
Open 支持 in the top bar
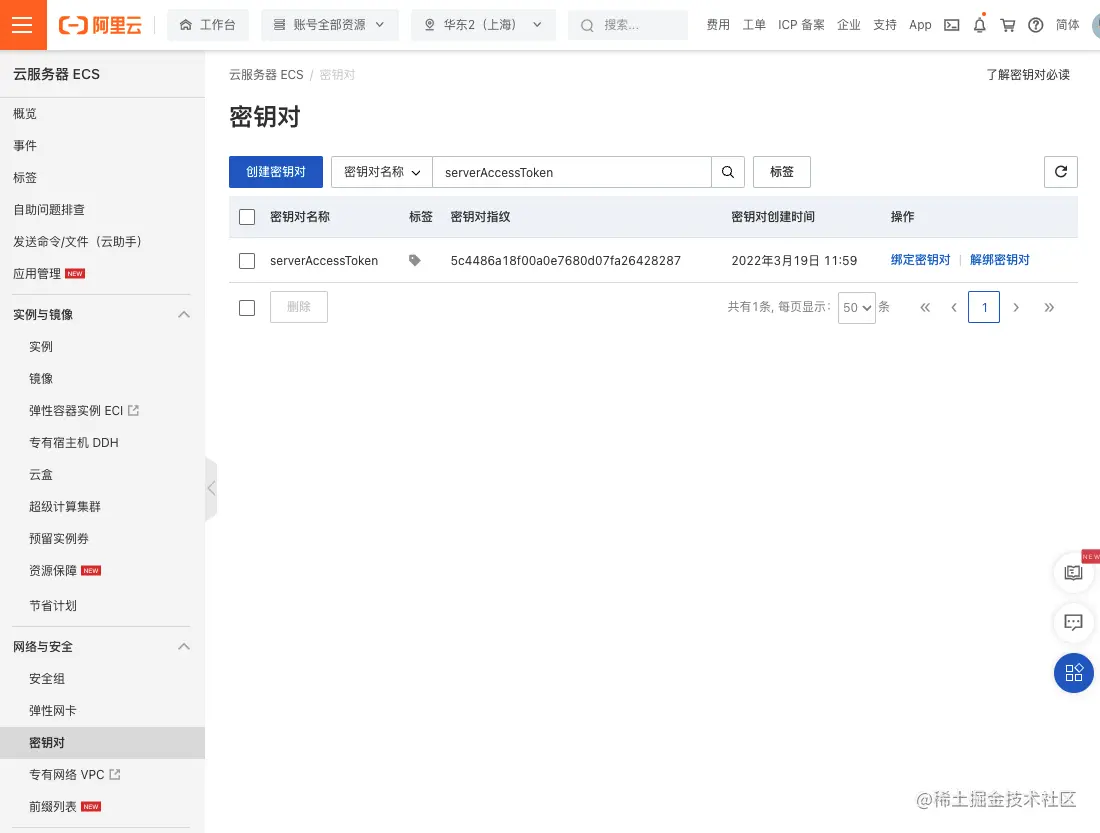coord(885,25)
